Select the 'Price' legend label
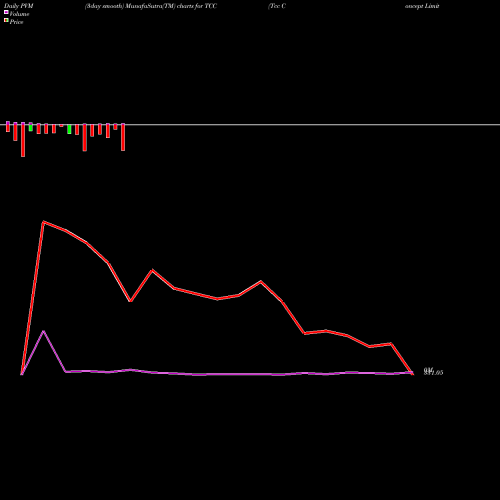Image resolution: width=500 pixels, height=500 pixels. [x=16, y=22]
